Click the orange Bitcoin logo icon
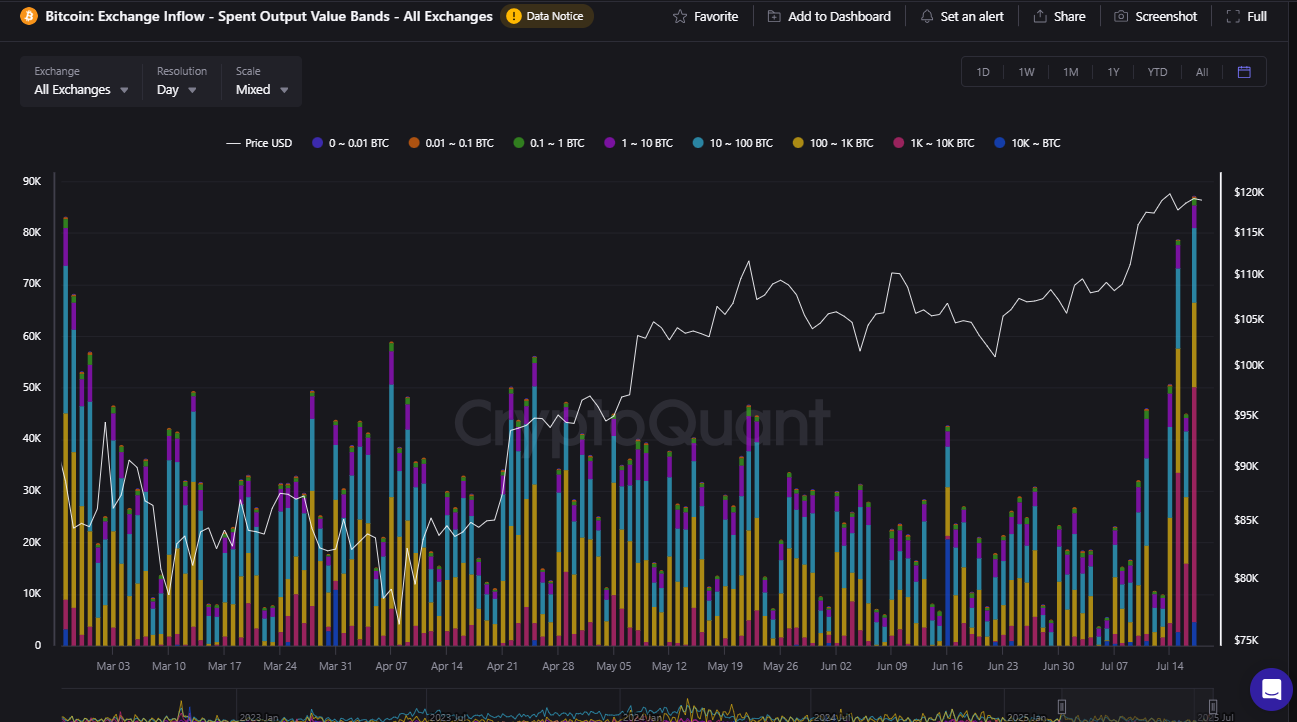This screenshot has height=722, width=1297. (x=29, y=16)
